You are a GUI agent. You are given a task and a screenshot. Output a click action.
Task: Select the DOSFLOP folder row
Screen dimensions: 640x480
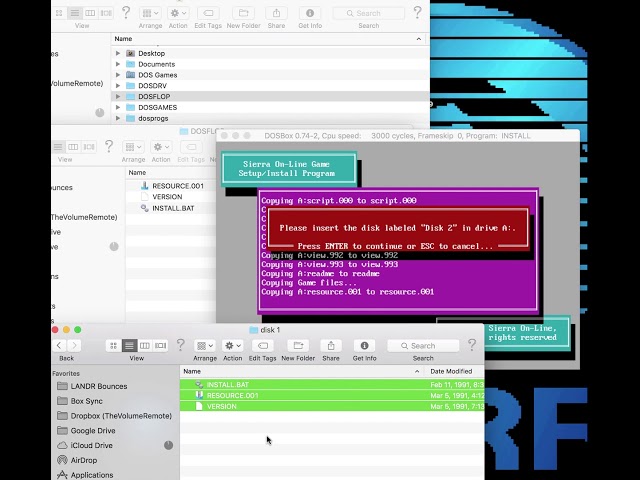tap(270, 96)
